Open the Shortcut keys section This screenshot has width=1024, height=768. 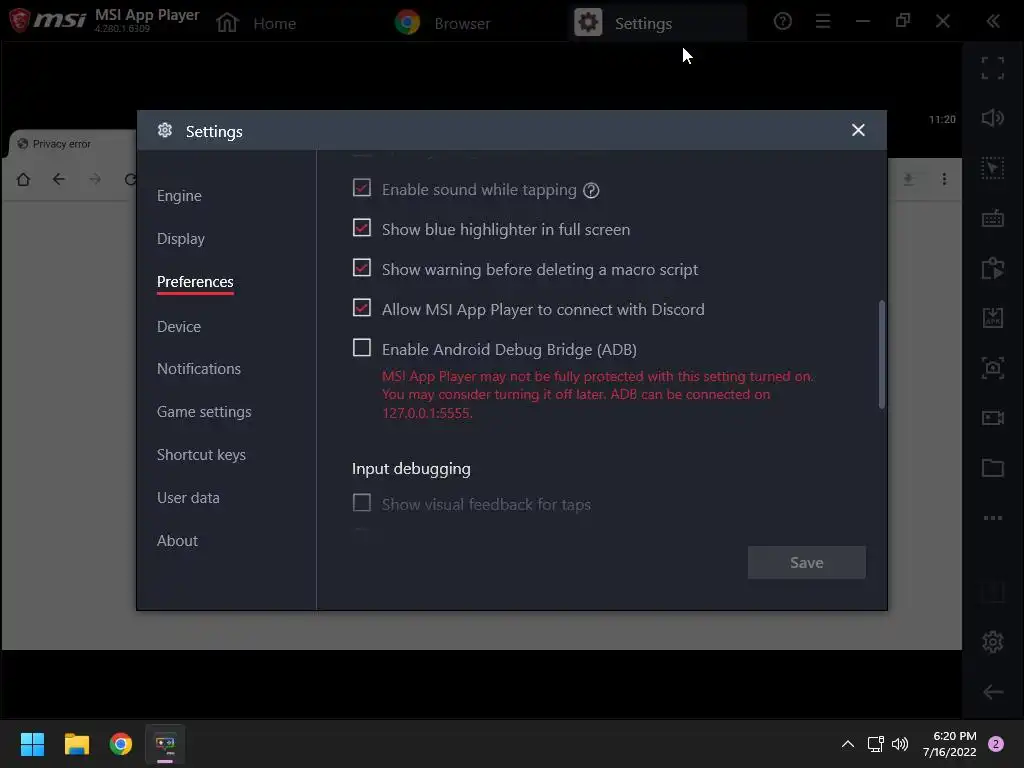point(201,455)
